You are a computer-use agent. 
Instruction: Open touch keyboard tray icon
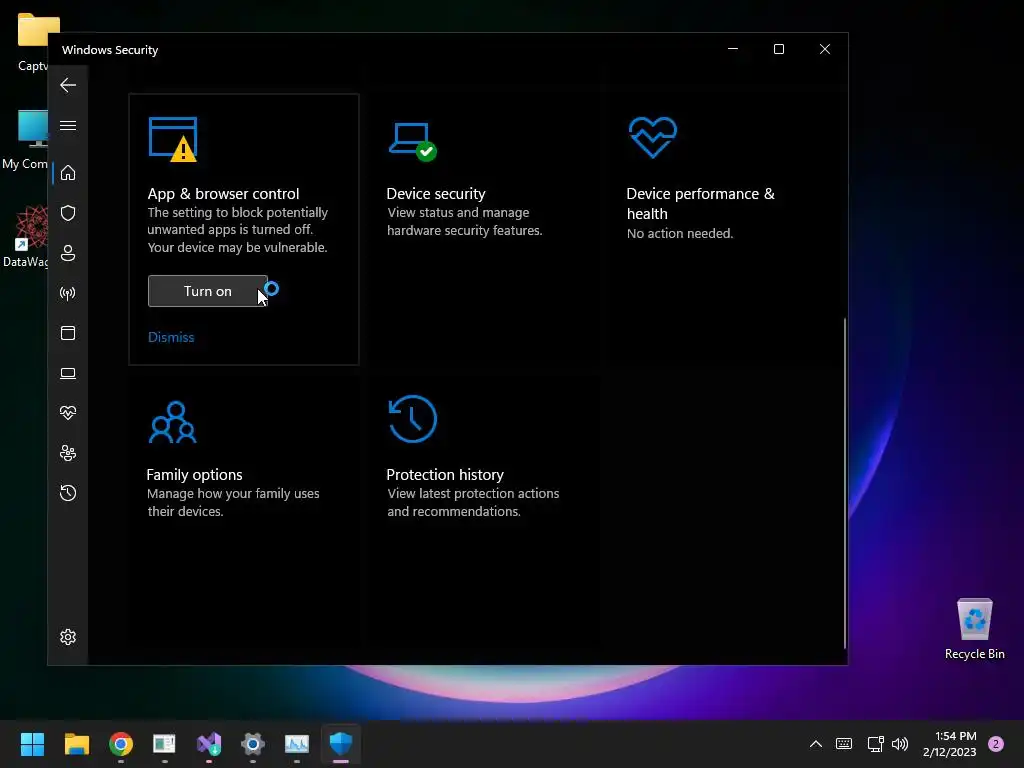coord(844,744)
